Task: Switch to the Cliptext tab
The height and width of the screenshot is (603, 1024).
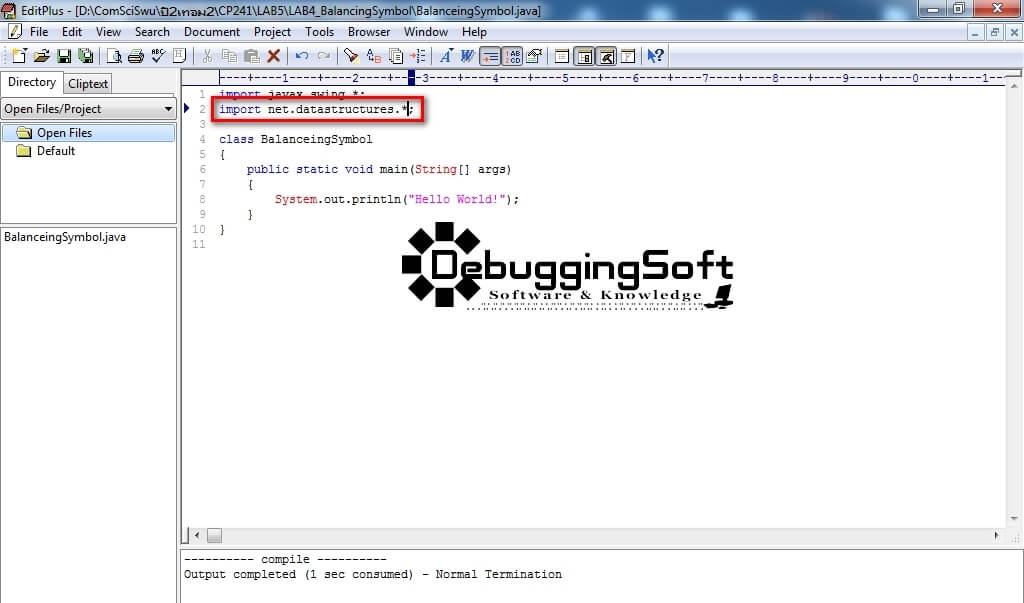Action: pos(88,84)
